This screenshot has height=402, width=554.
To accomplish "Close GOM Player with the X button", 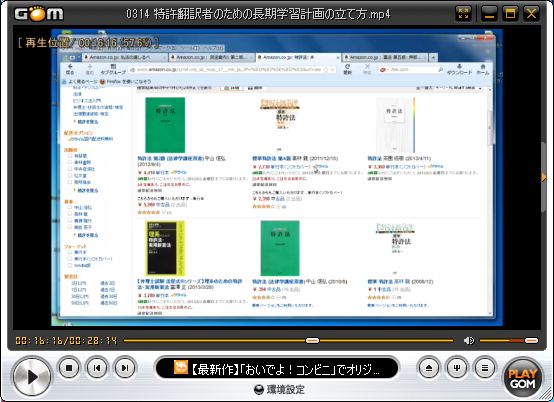I will pos(531,14).
